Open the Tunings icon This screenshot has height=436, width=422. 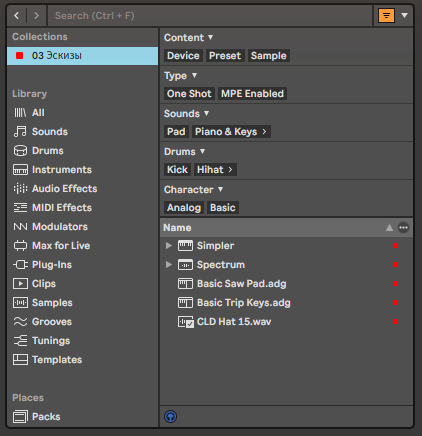20,341
